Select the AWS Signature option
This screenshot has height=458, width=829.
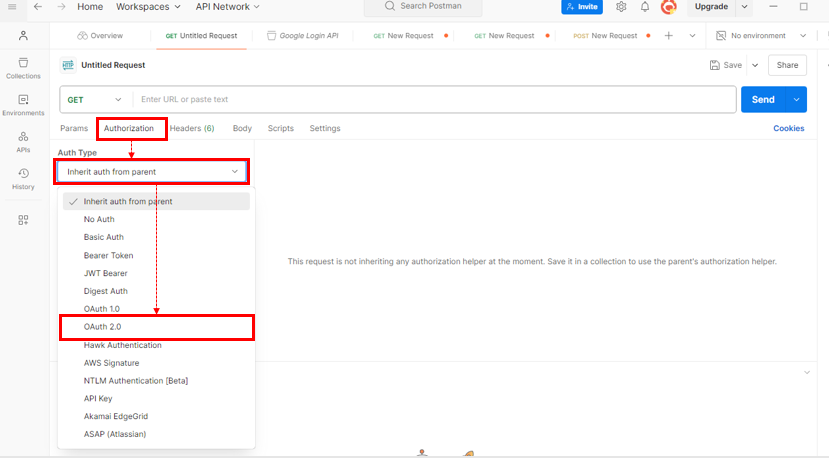[156, 363]
